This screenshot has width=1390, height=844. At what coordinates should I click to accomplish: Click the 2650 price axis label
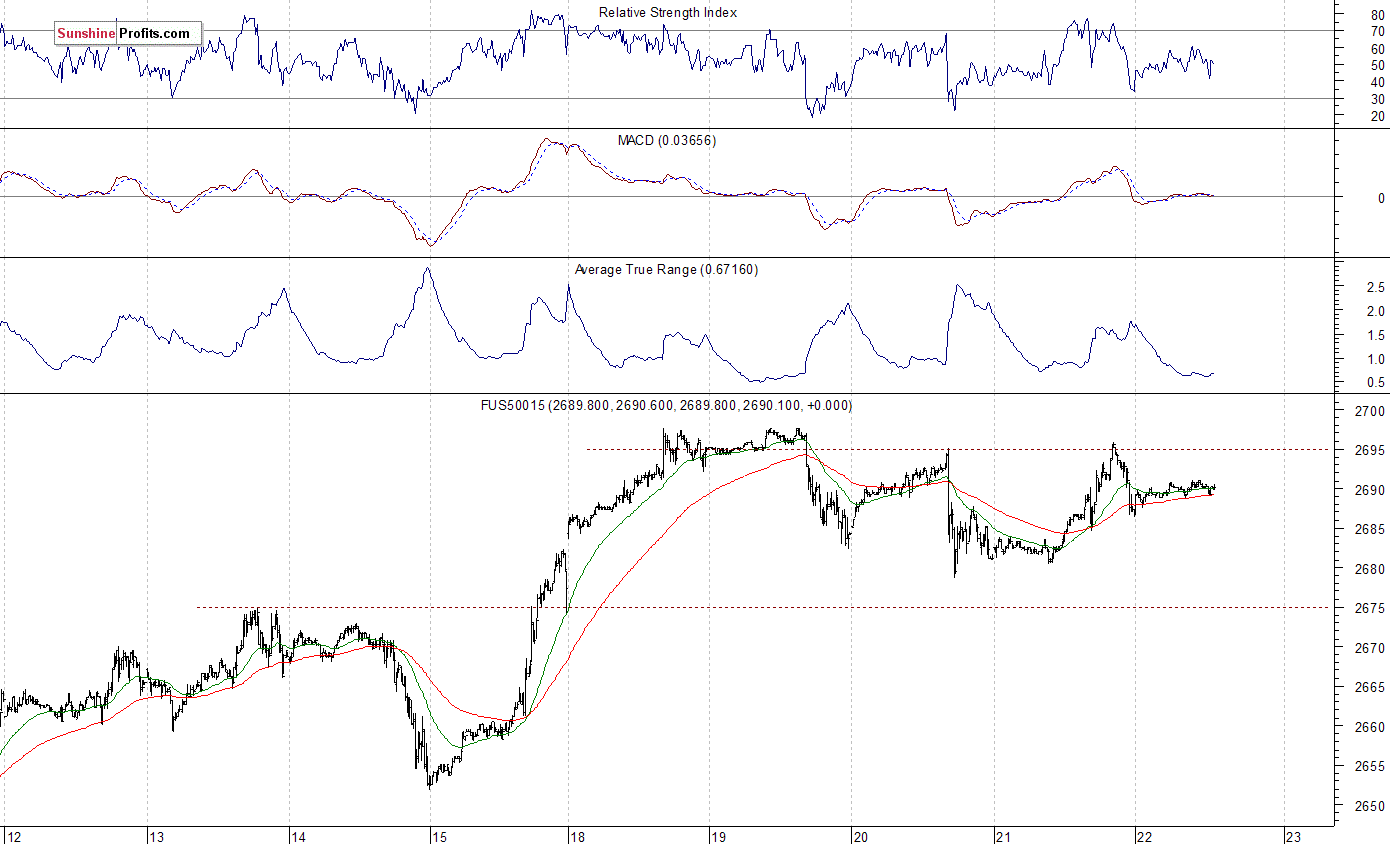click(1372, 806)
